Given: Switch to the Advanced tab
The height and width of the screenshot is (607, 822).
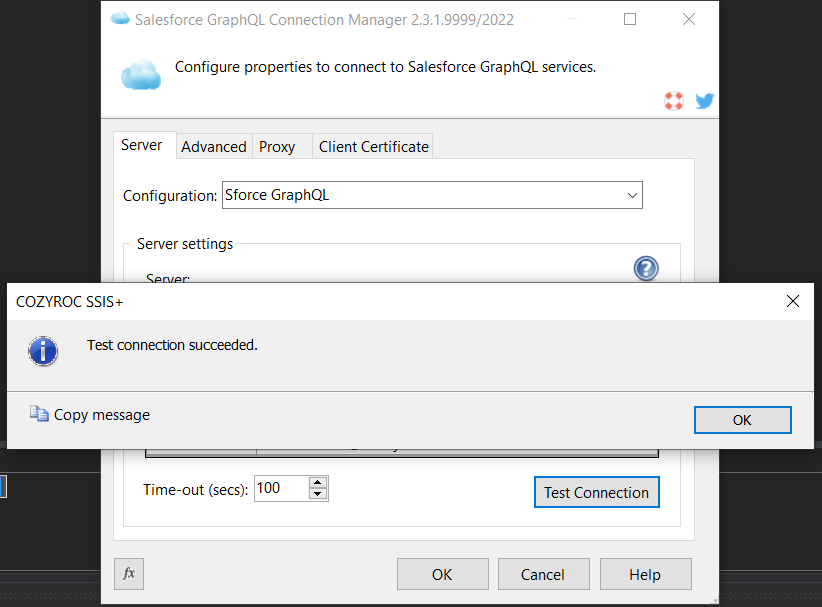Looking at the screenshot, I should click(x=213, y=147).
